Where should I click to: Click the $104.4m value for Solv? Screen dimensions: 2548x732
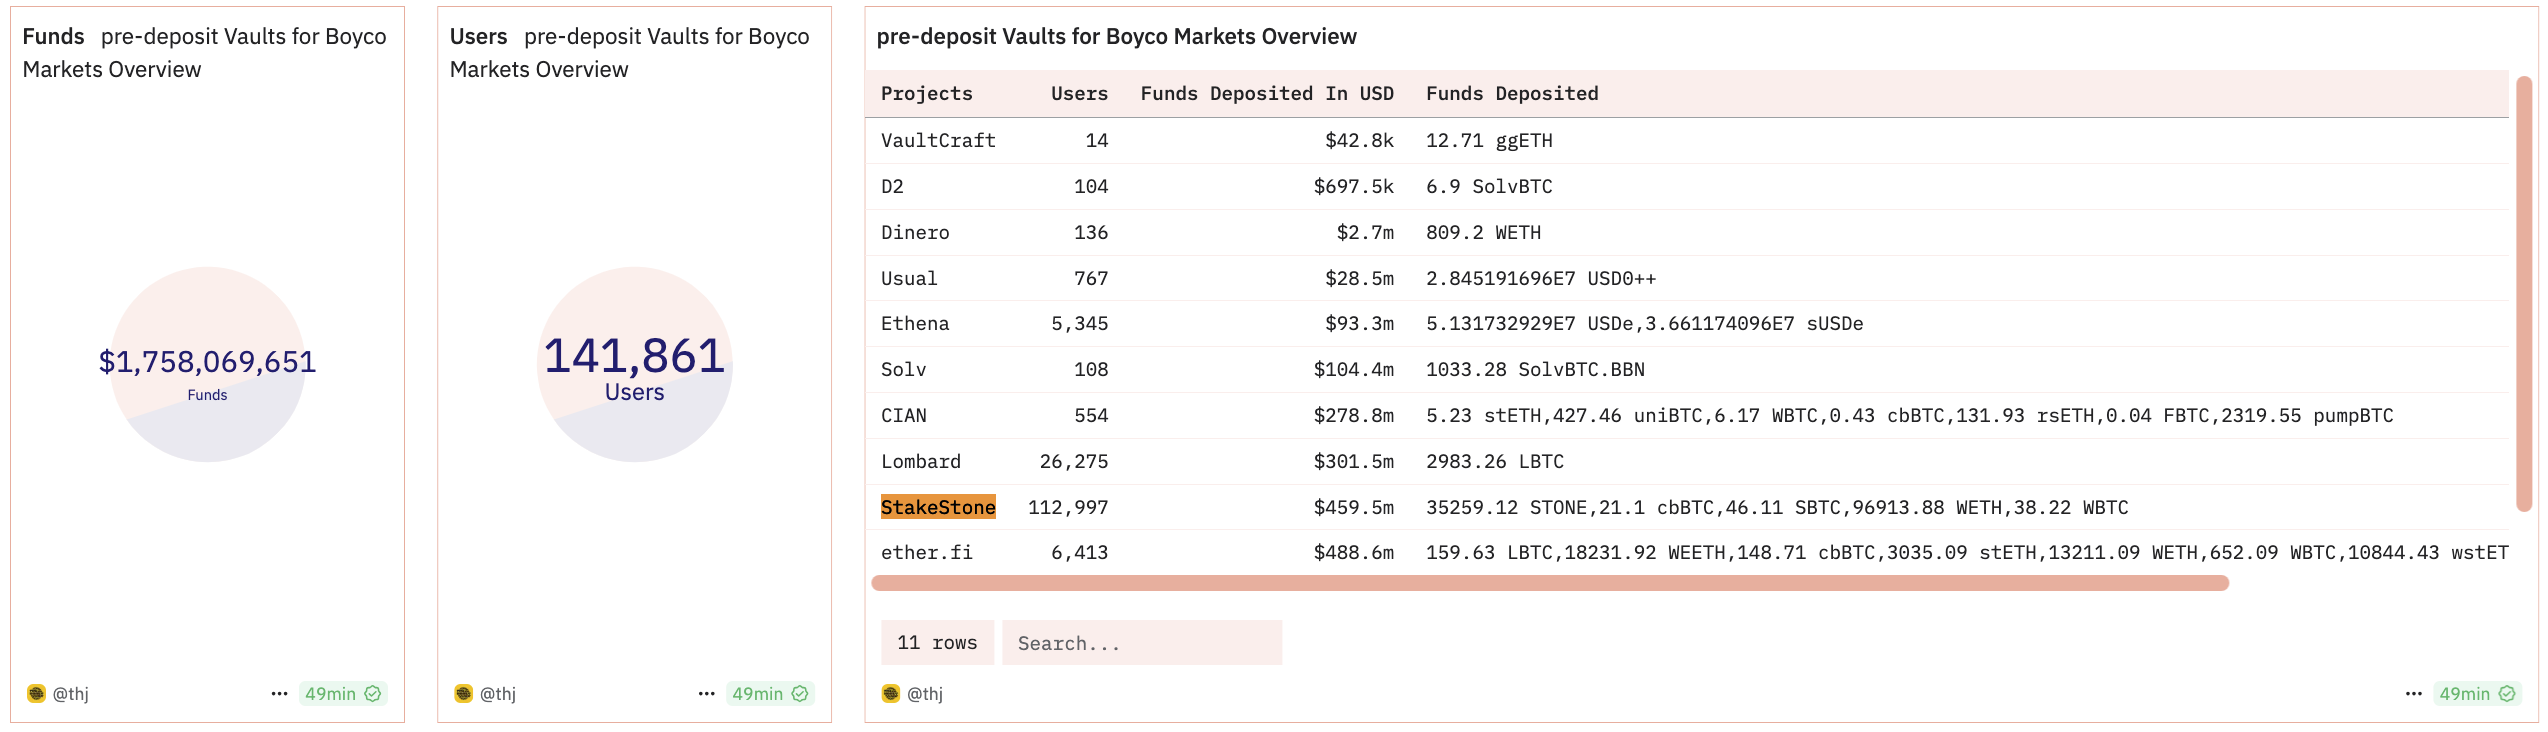pyautogui.click(x=1353, y=369)
